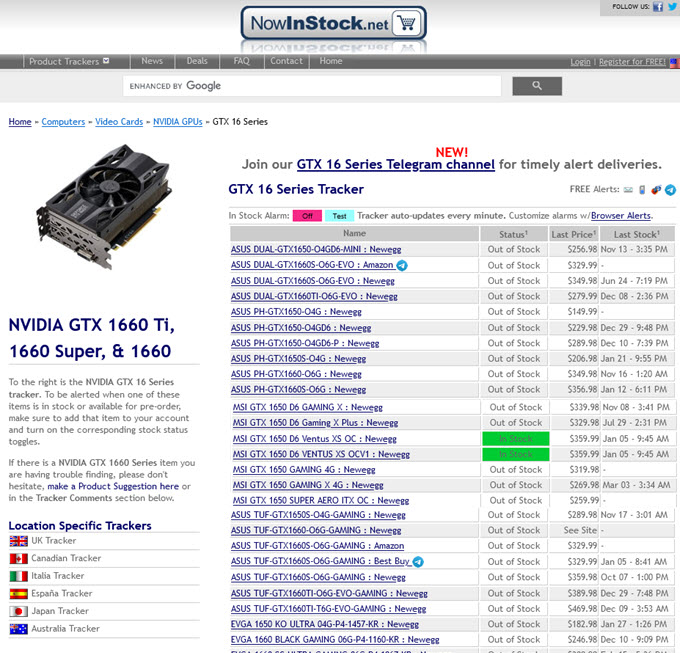Click In Stock status for VENTUS XS OCV1

[516, 454]
